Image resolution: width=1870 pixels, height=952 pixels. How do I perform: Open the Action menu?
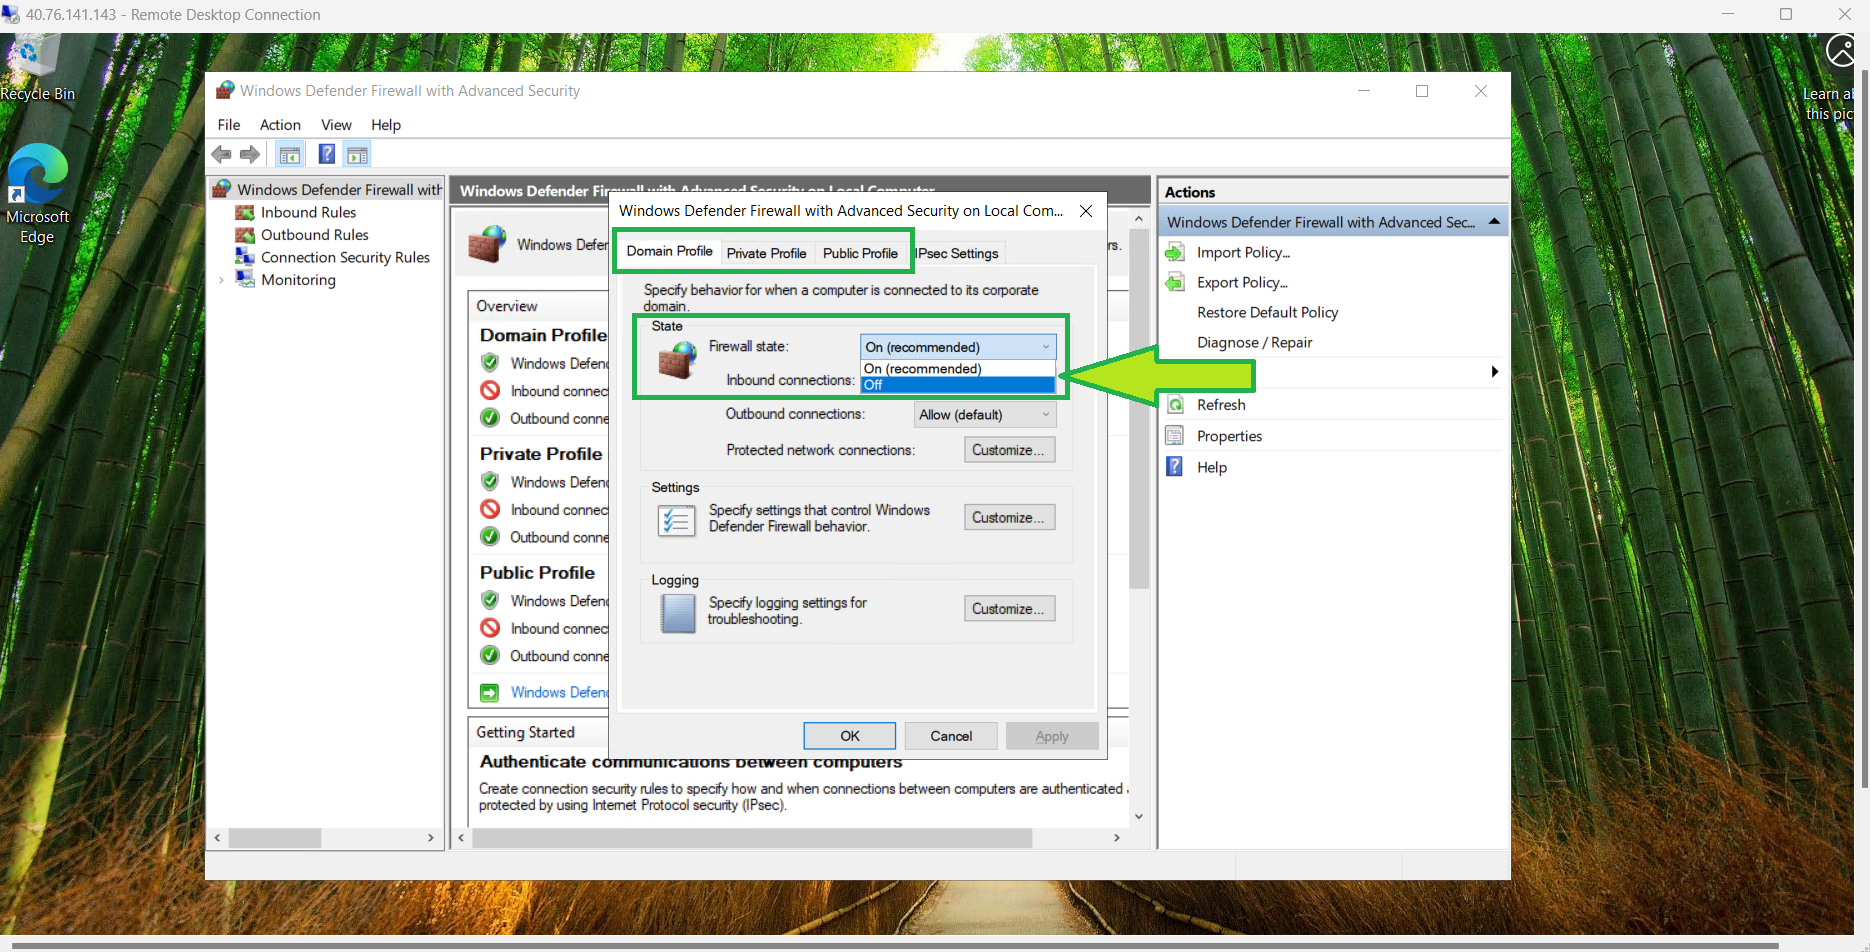pos(280,125)
